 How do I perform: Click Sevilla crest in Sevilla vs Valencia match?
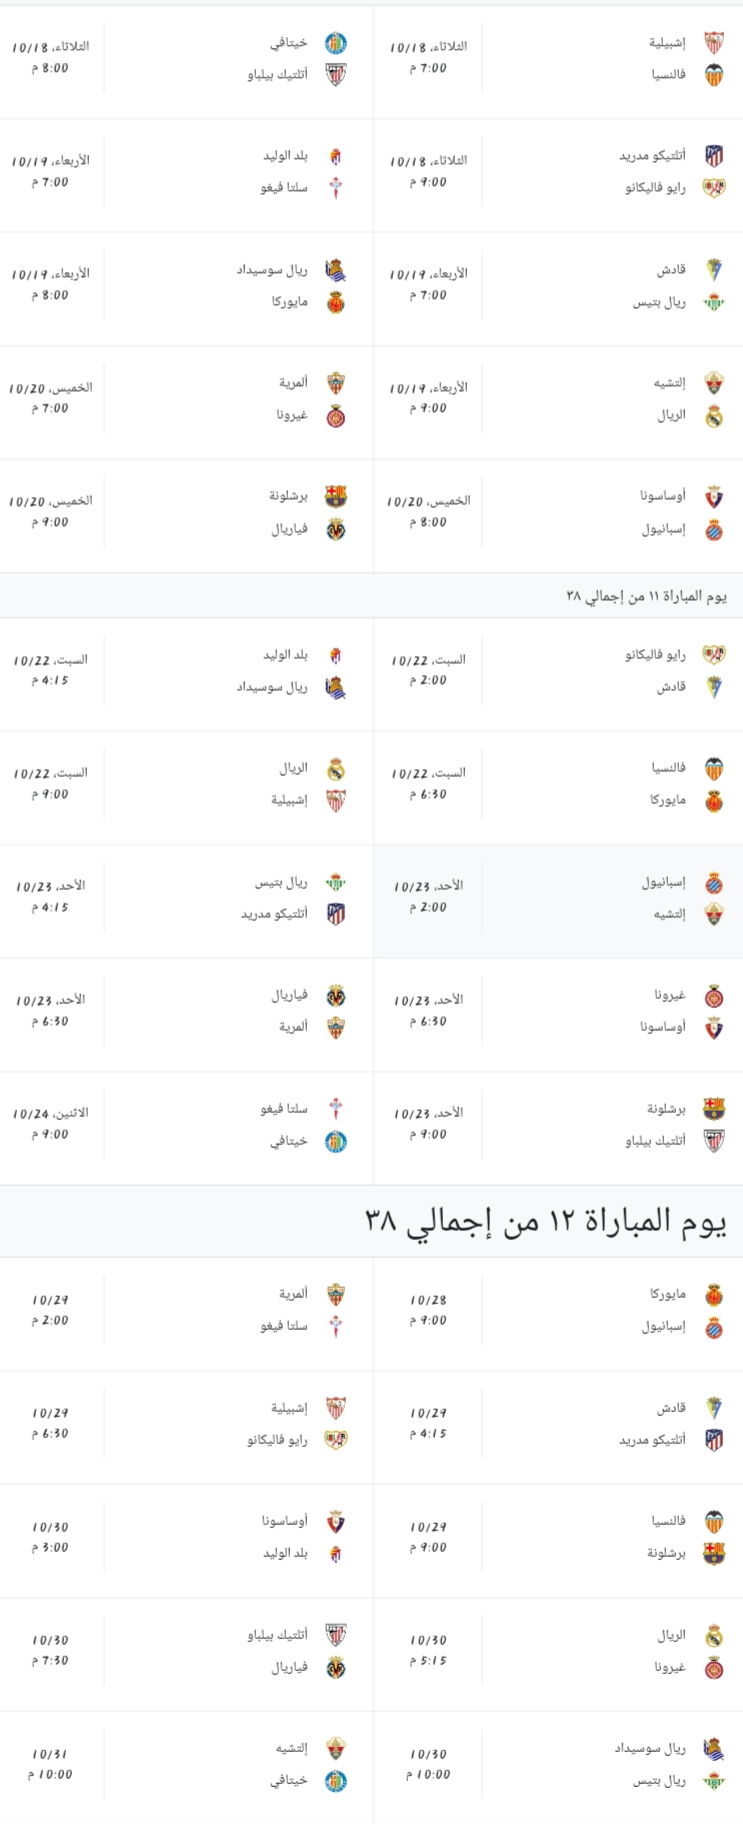pos(714,42)
